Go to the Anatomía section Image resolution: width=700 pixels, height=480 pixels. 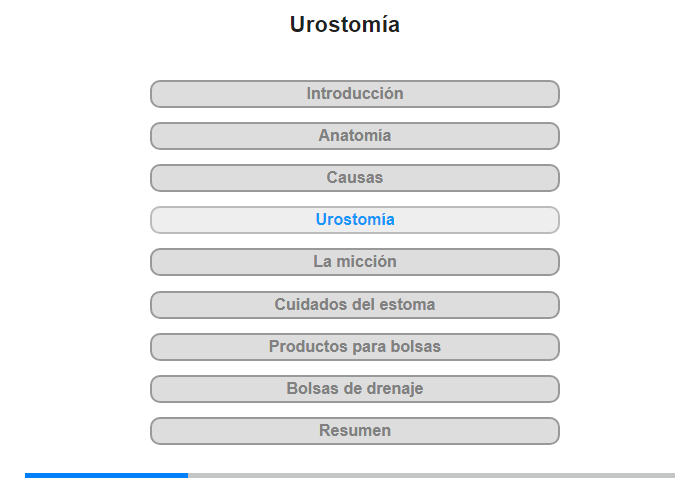(x=354, y=136)
